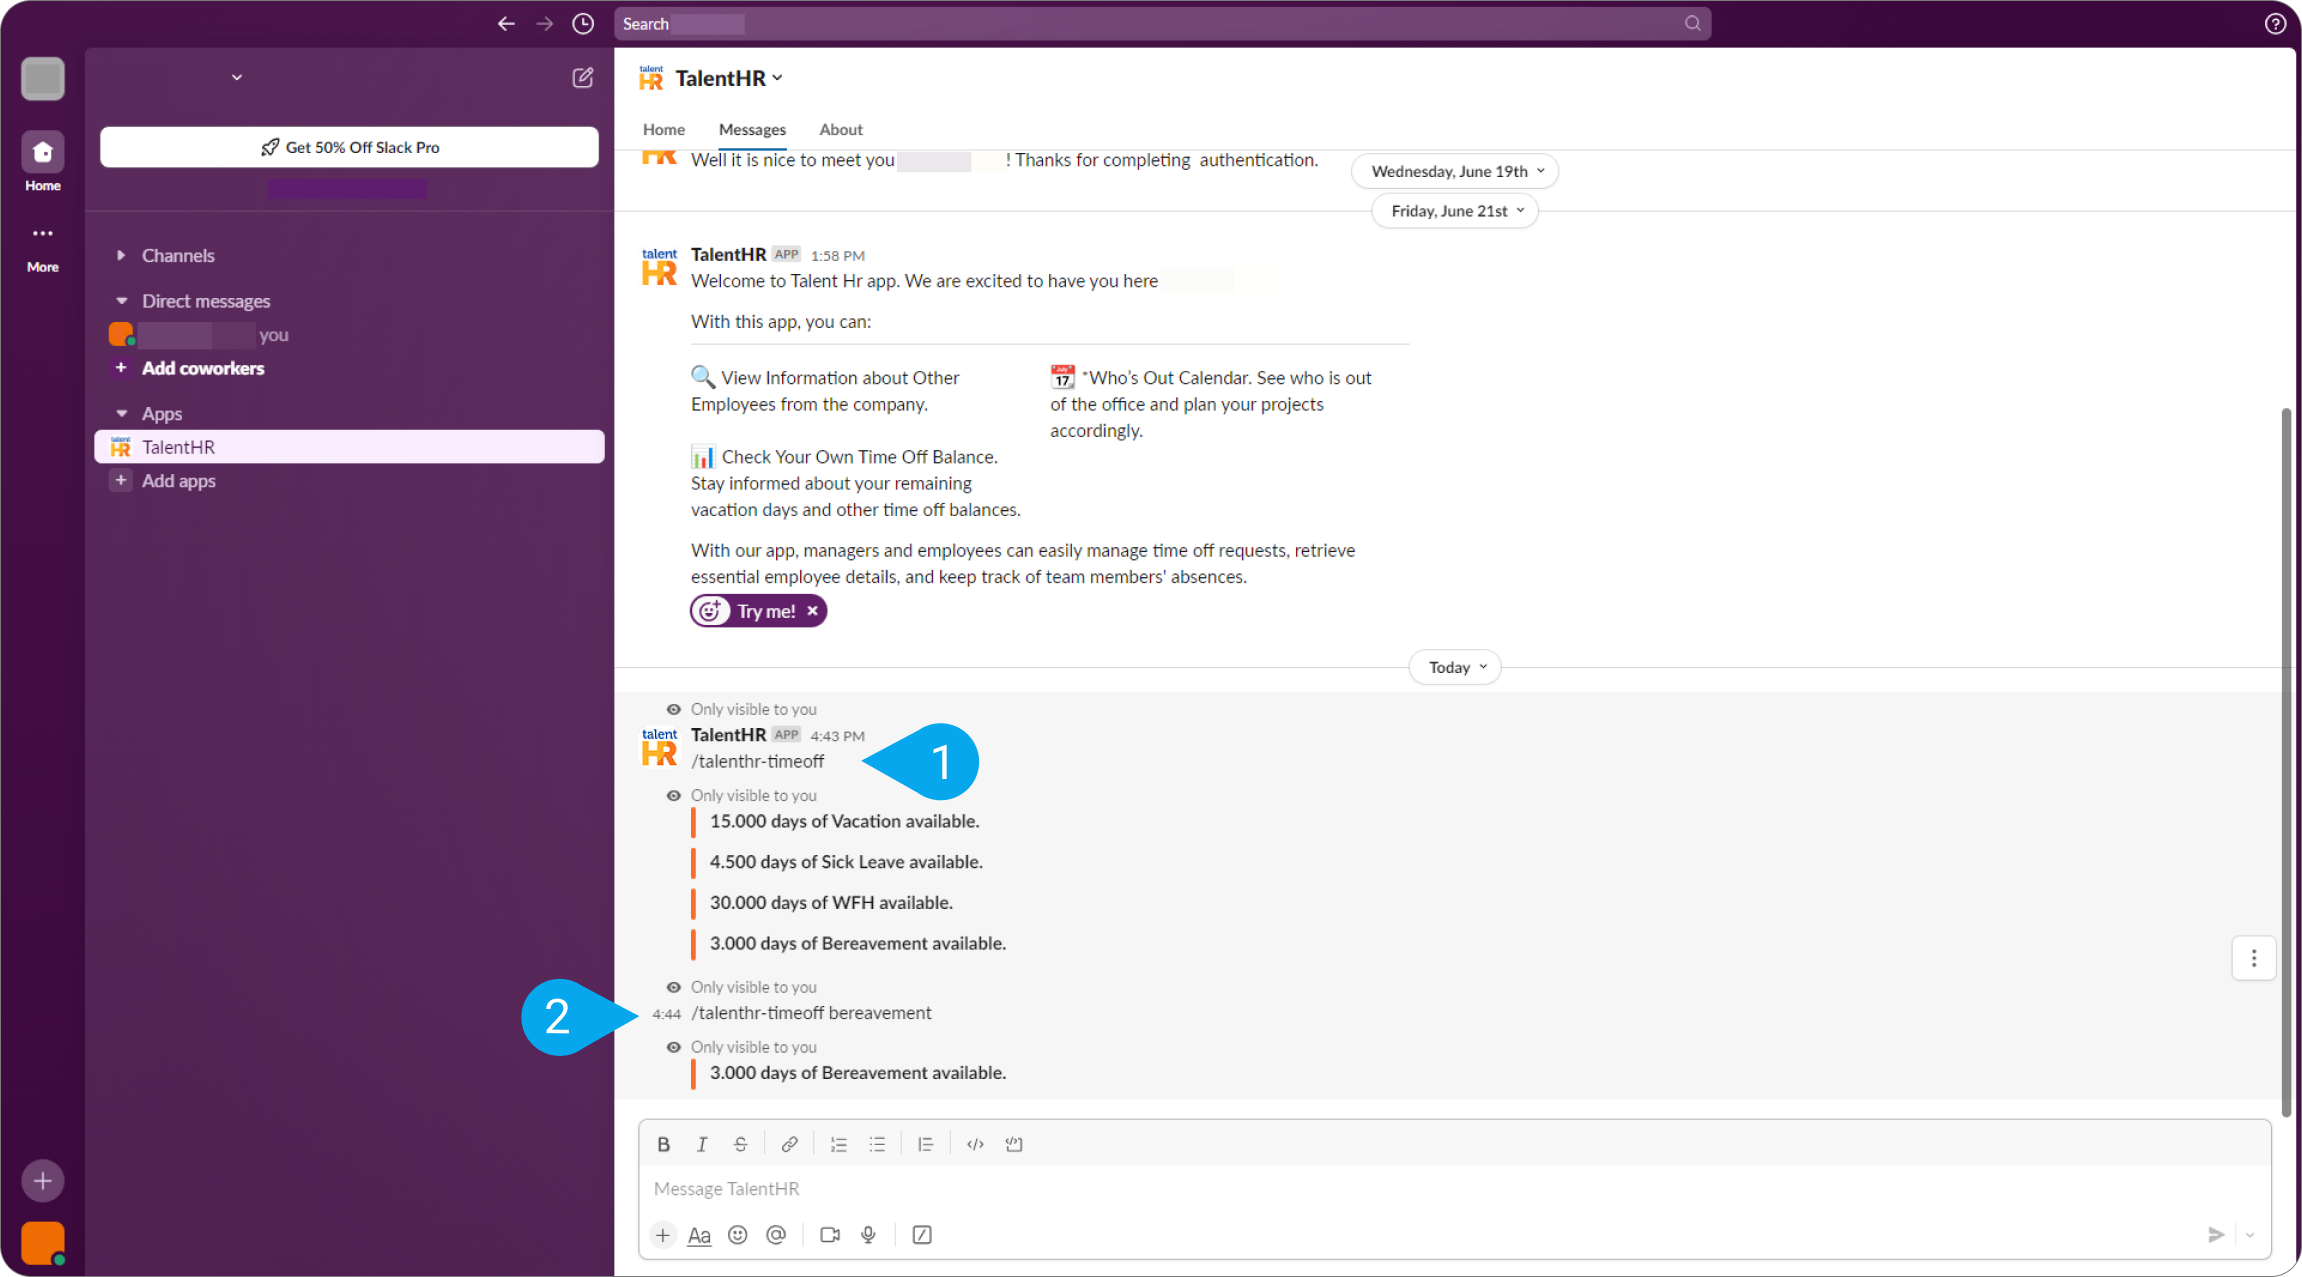This screenshot has width=2302, height=1277.
Task: Insert a link in composer
Action: [x=789, y=1144]
